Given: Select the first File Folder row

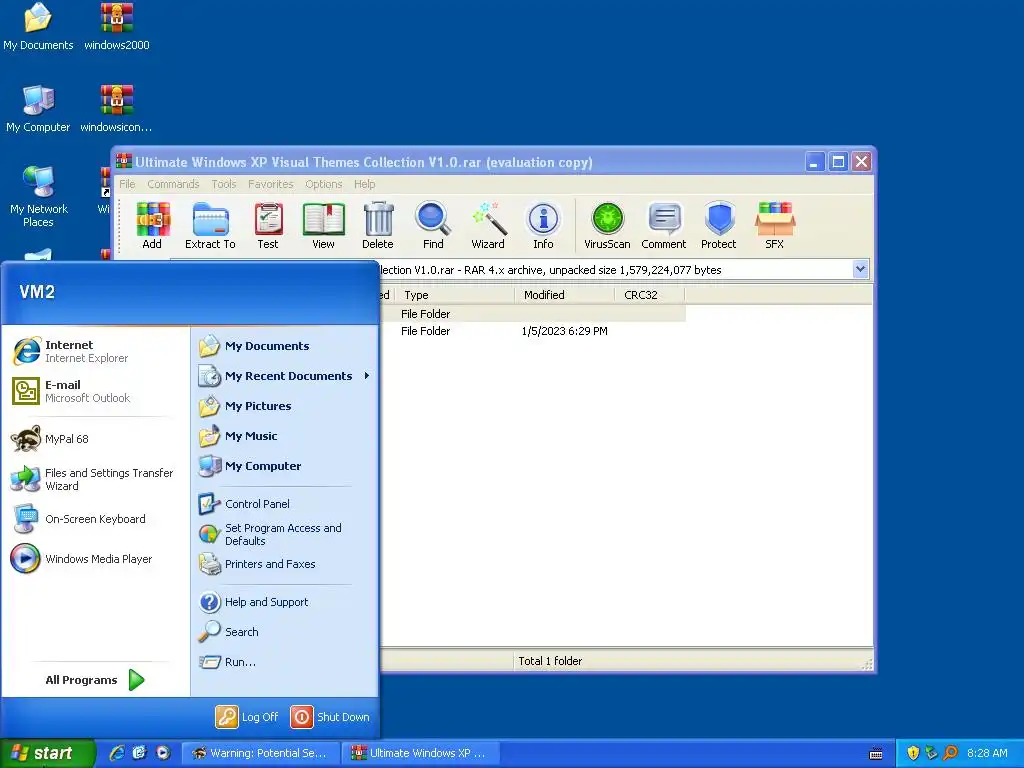Looking at the screenshot, I should point(532,314).
